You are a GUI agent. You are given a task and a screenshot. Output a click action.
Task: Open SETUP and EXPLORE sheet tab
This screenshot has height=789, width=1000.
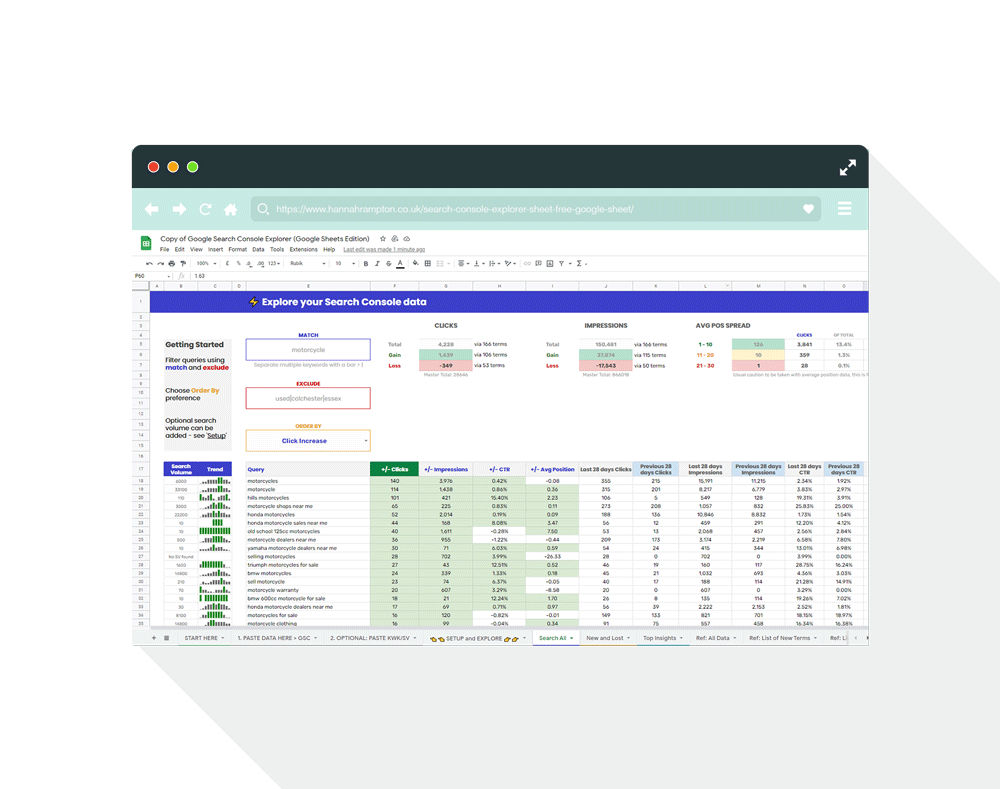tap(478, 638)
